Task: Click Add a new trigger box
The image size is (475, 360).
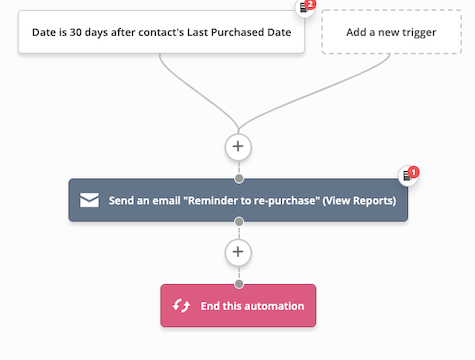Action: click(391, 32)
